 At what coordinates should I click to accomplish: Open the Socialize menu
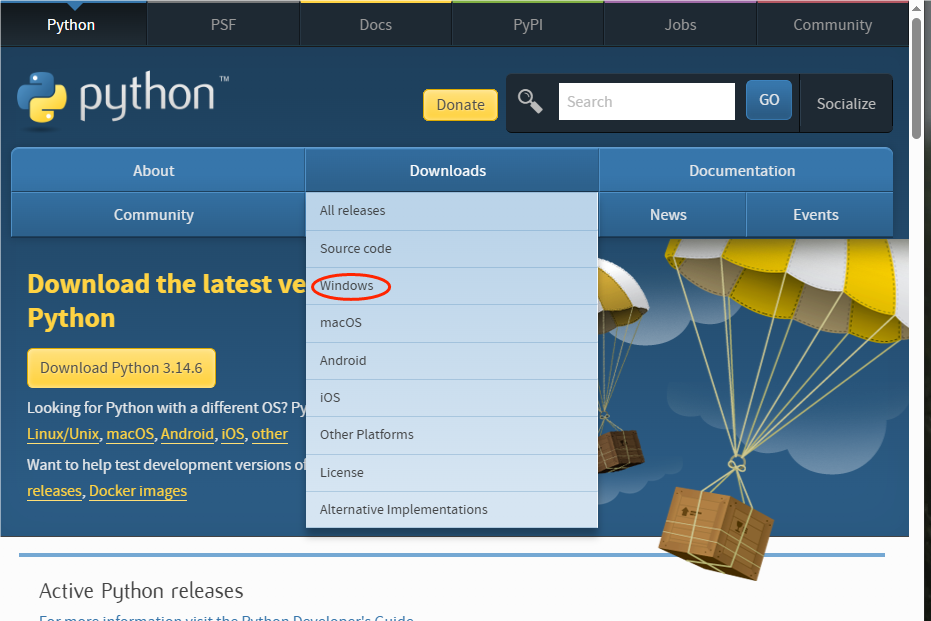[846, 103]
